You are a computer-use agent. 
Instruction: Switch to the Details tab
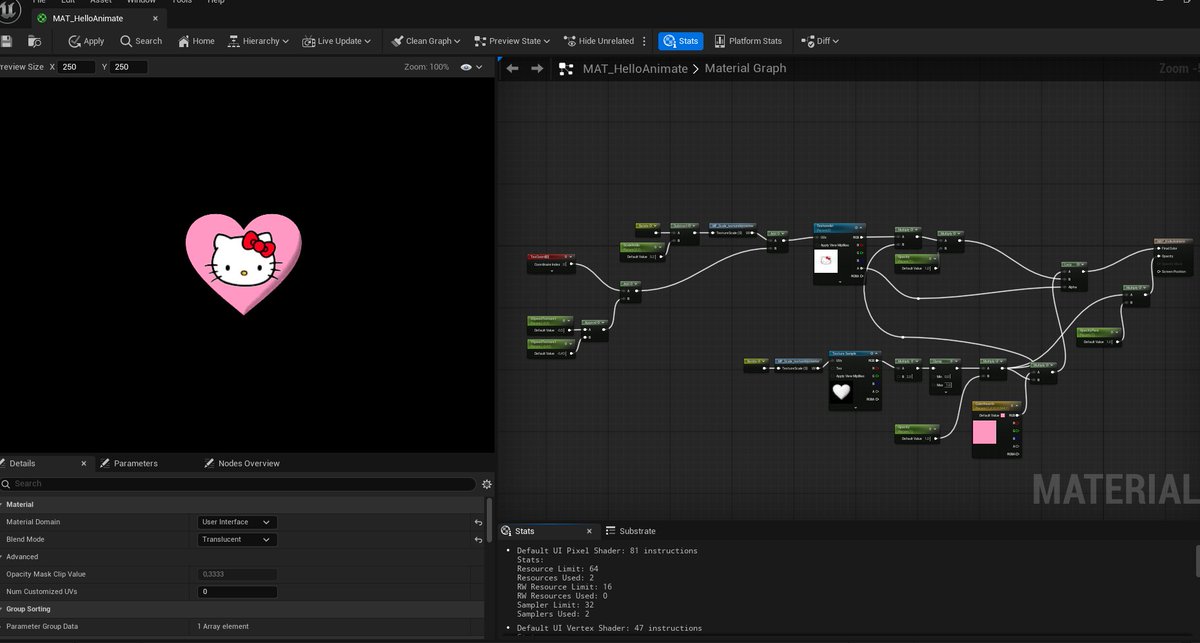(23, 463)
